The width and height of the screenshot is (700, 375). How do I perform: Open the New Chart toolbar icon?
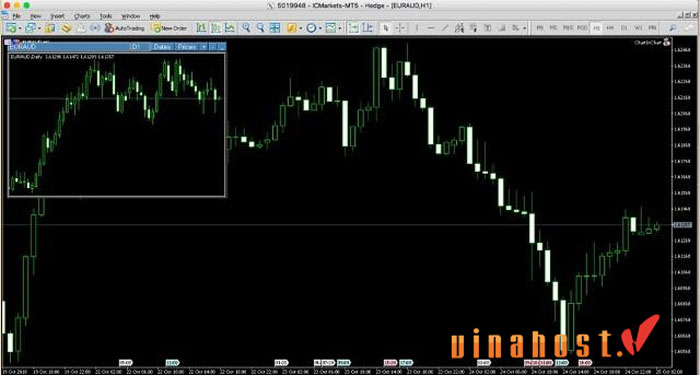click(x=11, y=28)
